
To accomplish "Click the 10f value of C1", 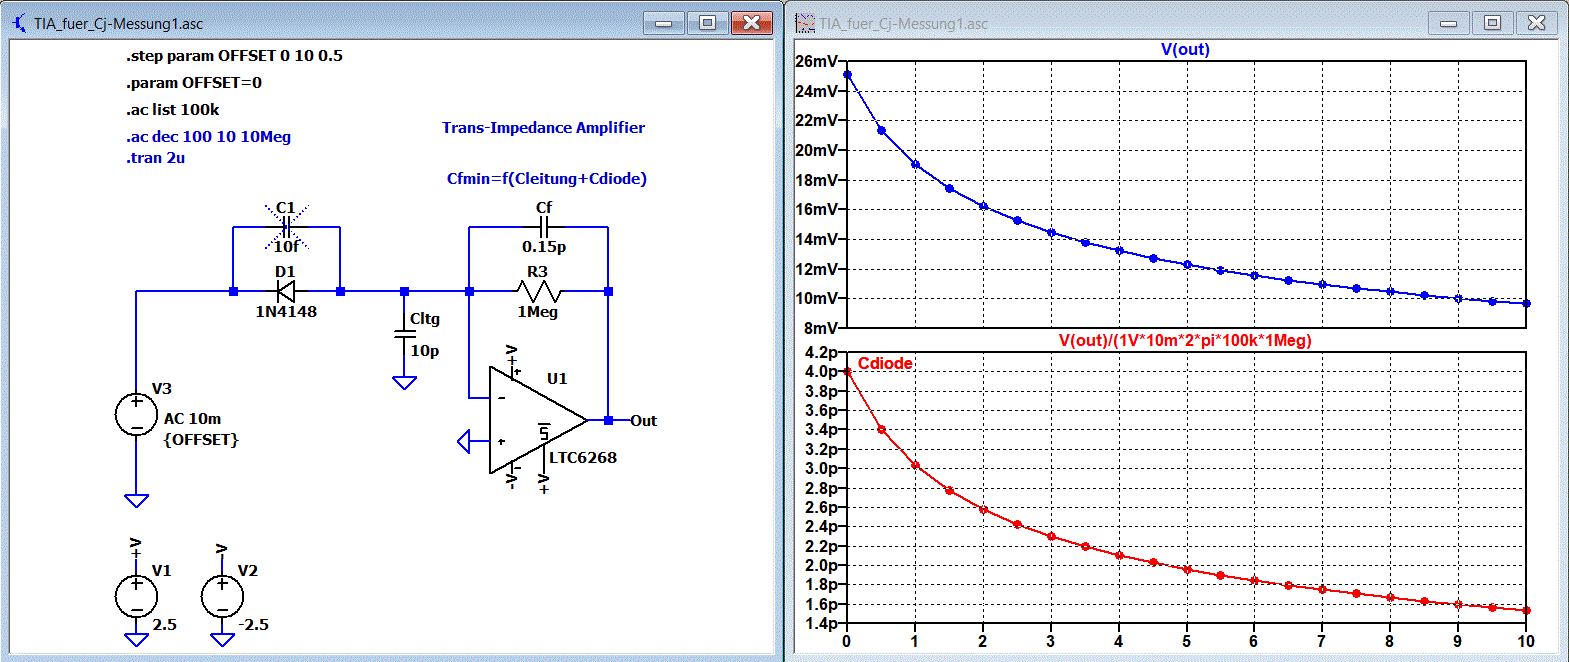I will point(286,246).
